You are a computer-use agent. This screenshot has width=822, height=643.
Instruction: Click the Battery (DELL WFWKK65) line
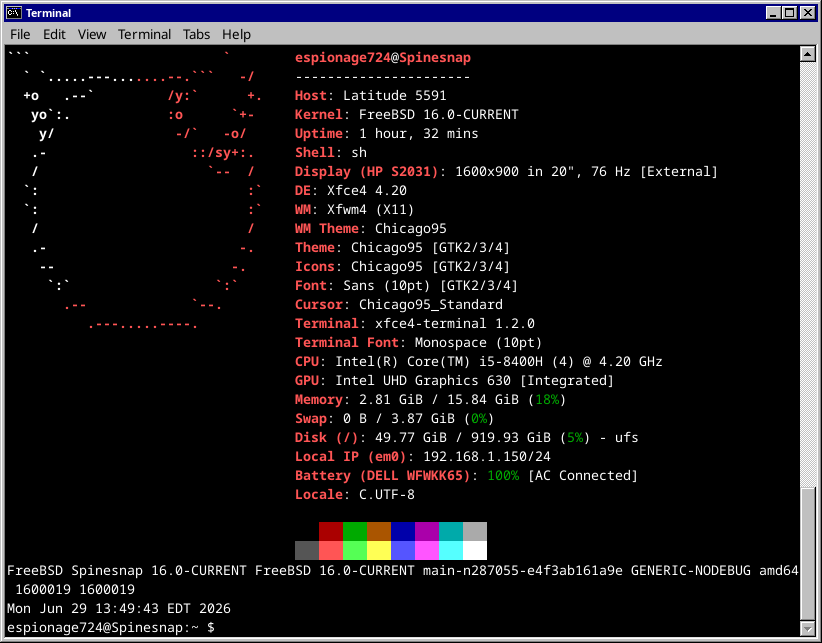(466, 475)
